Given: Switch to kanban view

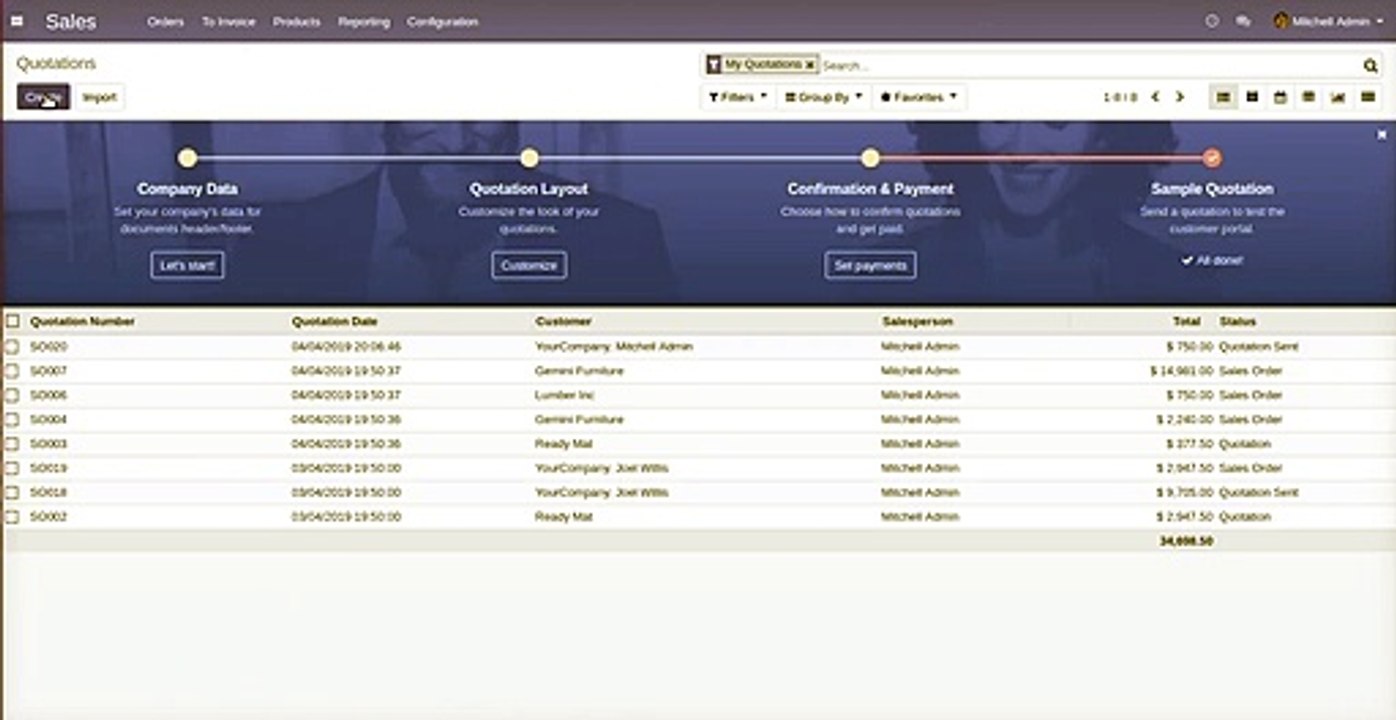Looking at the screenshot, I should pos(1252,97).
